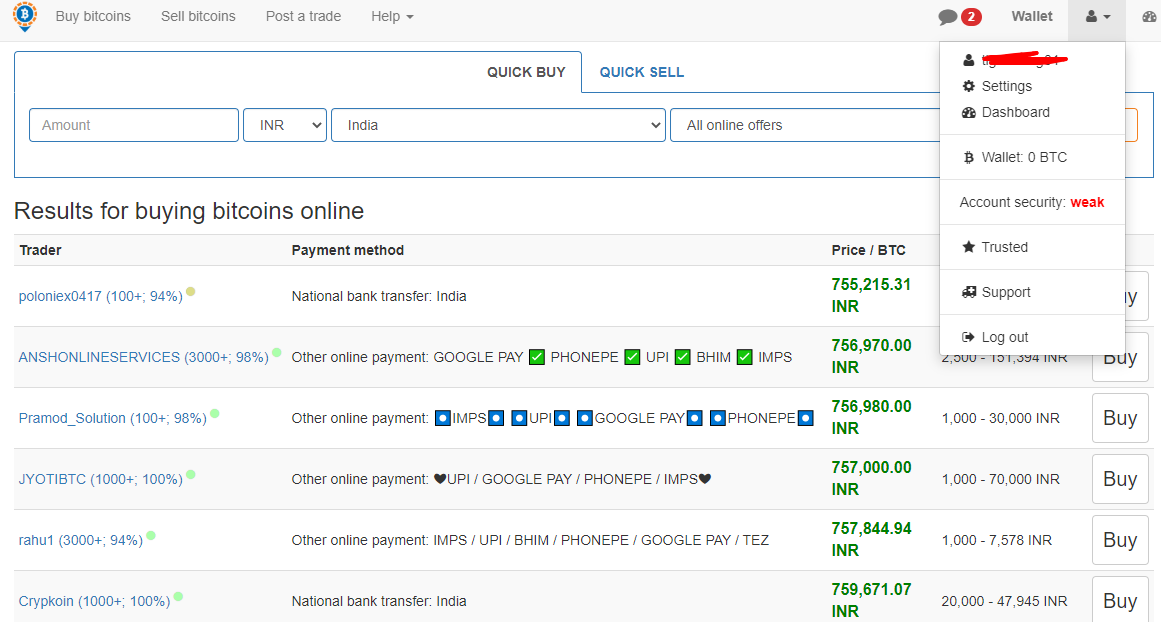
Task: Click JYOTIBTC's UPI / GOOGLE PAY payment text
Action: pyautogui.click(x=501, y=479)
